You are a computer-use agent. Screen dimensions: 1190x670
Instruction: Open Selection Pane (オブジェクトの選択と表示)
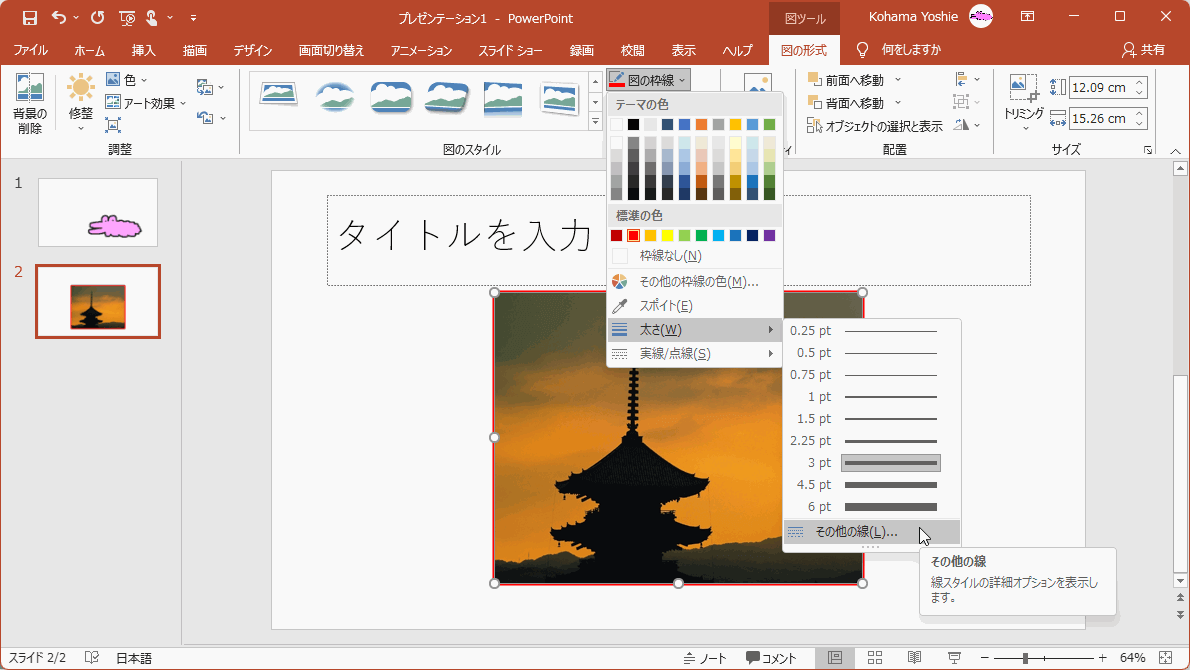[x=874, y=126]
